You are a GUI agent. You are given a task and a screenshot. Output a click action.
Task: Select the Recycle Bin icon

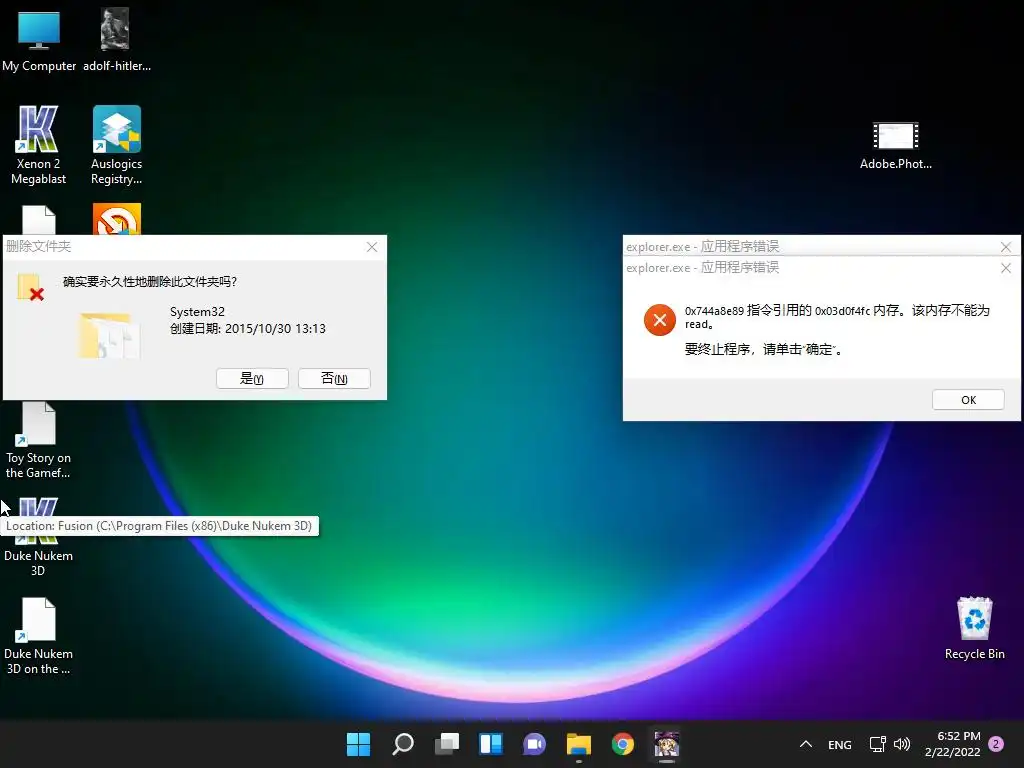tap(974, 628)
